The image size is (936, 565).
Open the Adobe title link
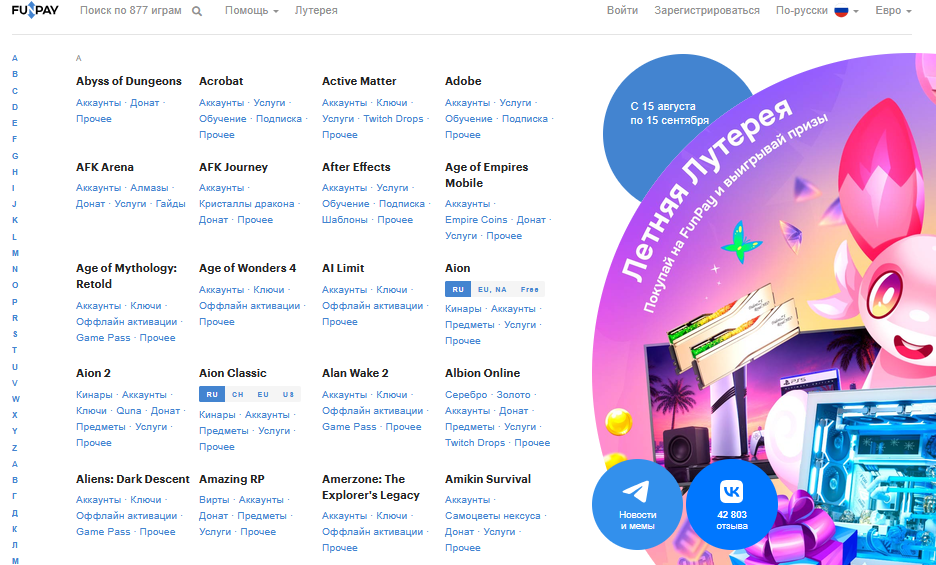point(463,81)
